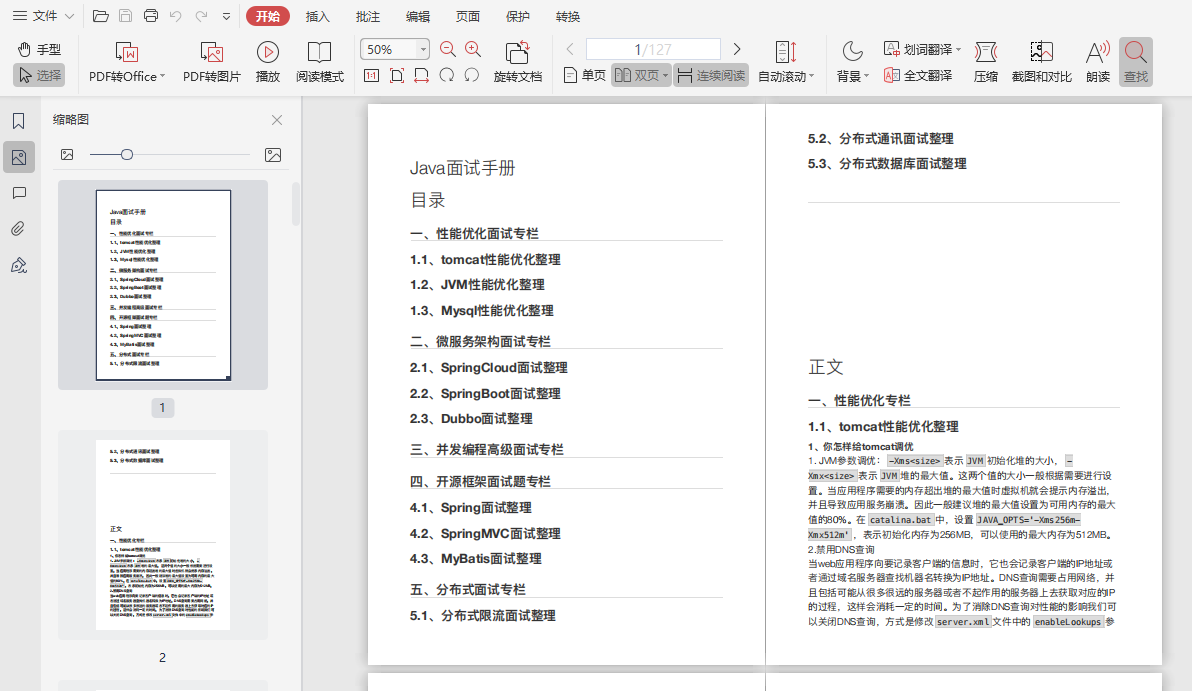1192x691 pixels.
Task: Click the Undo arrow icon
Action: pyautogui.click(x=176, y=16)
